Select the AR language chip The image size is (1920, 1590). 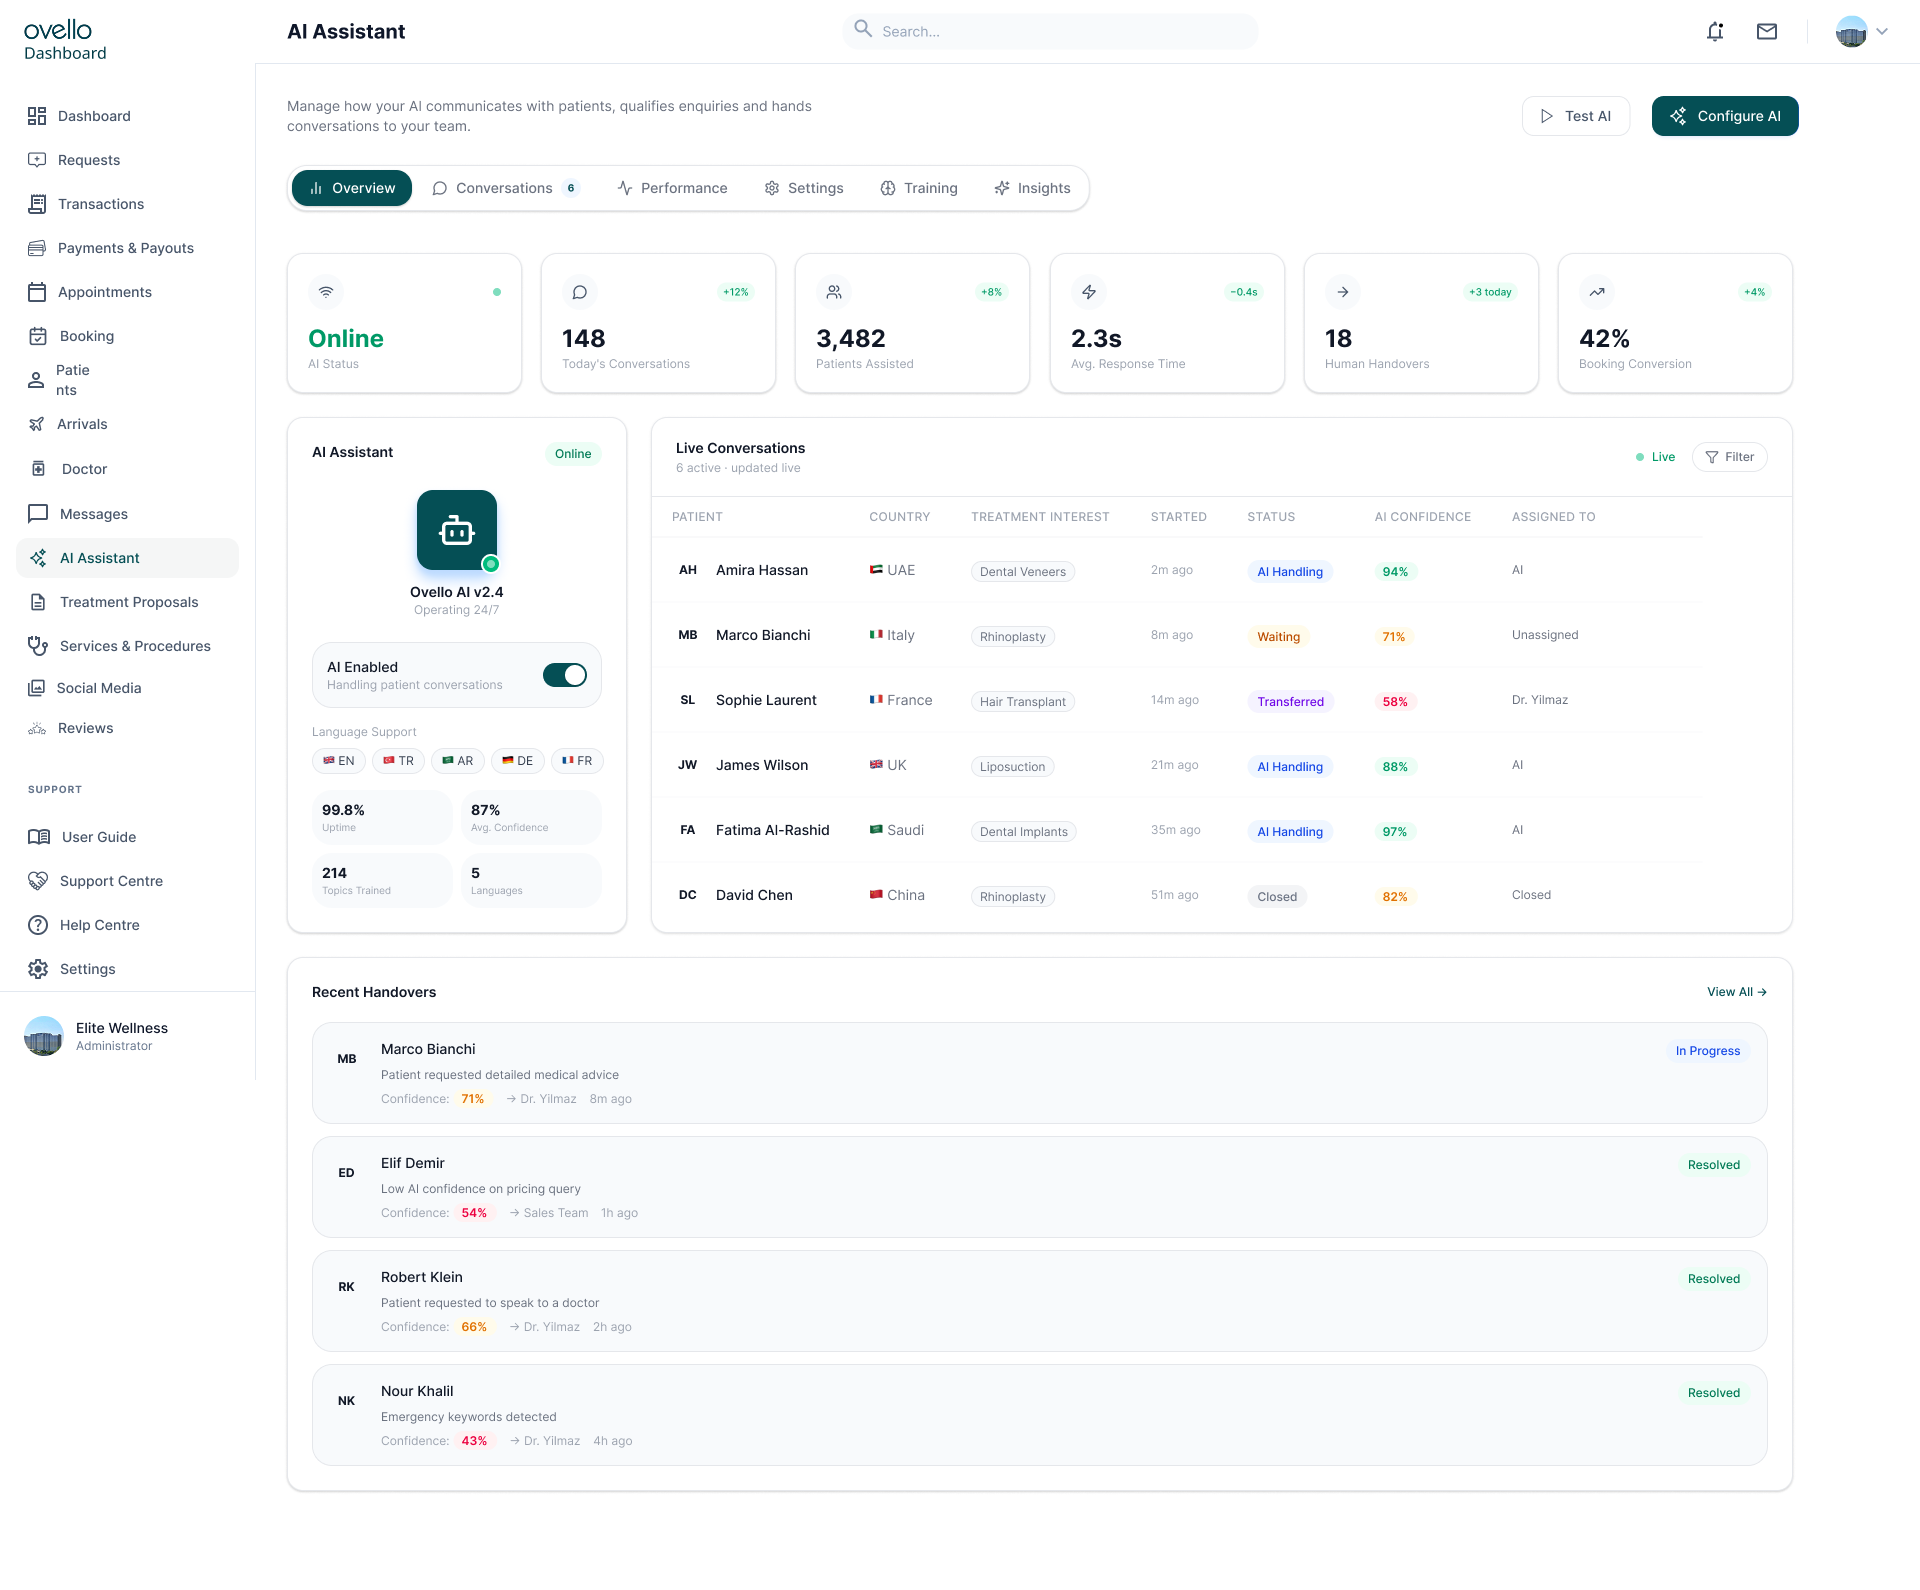[x=458, y=761]
